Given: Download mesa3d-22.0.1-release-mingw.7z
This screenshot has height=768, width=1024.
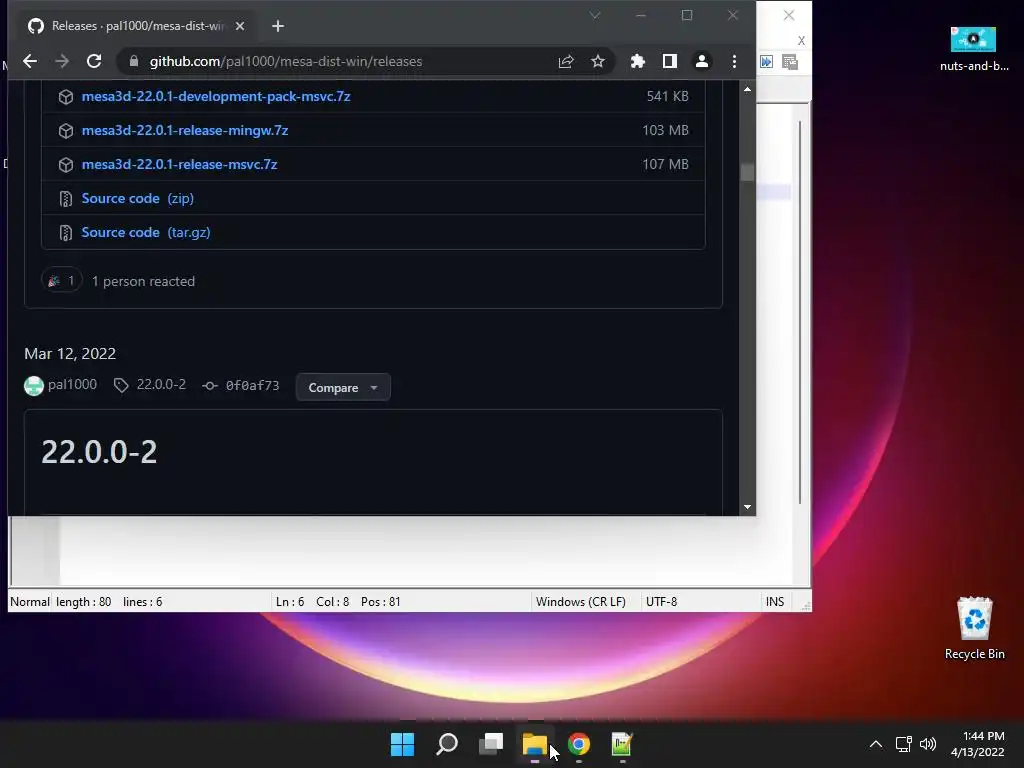Looking at the screenshot, I should [185, 131].
